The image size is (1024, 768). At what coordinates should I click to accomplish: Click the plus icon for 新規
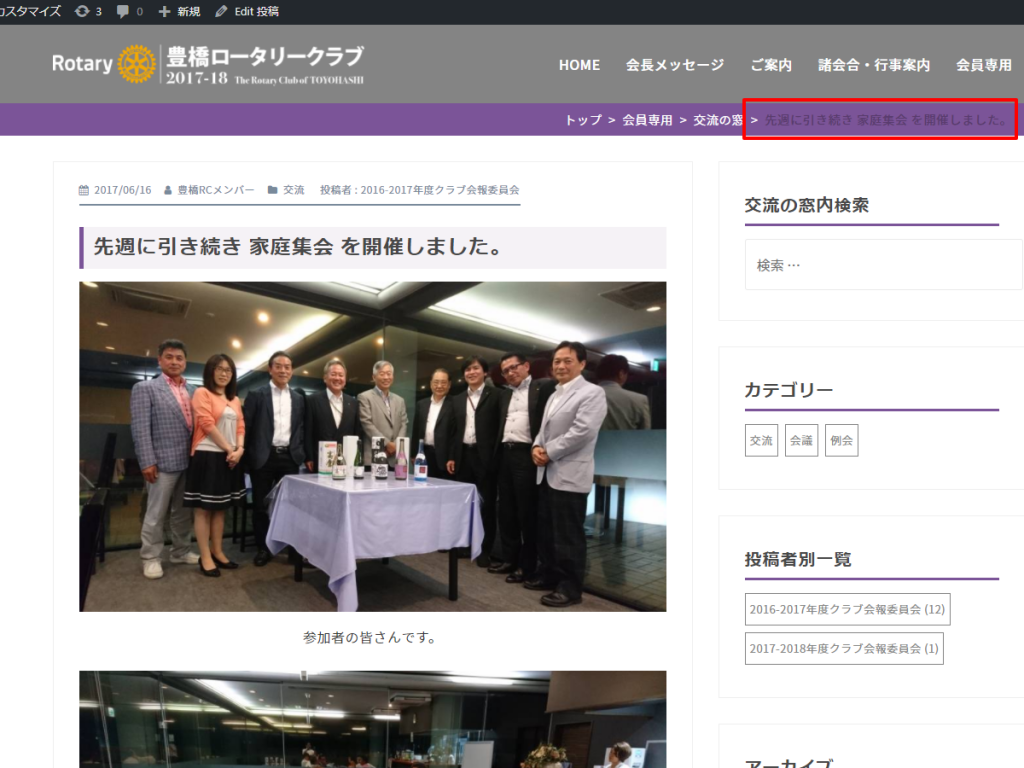[164, 11]
